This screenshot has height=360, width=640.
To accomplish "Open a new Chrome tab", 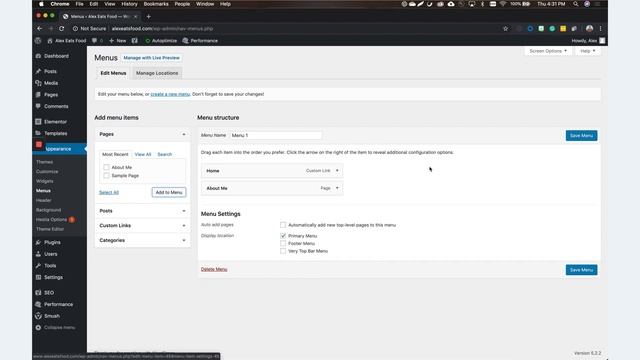I will (x=149, y=16).
